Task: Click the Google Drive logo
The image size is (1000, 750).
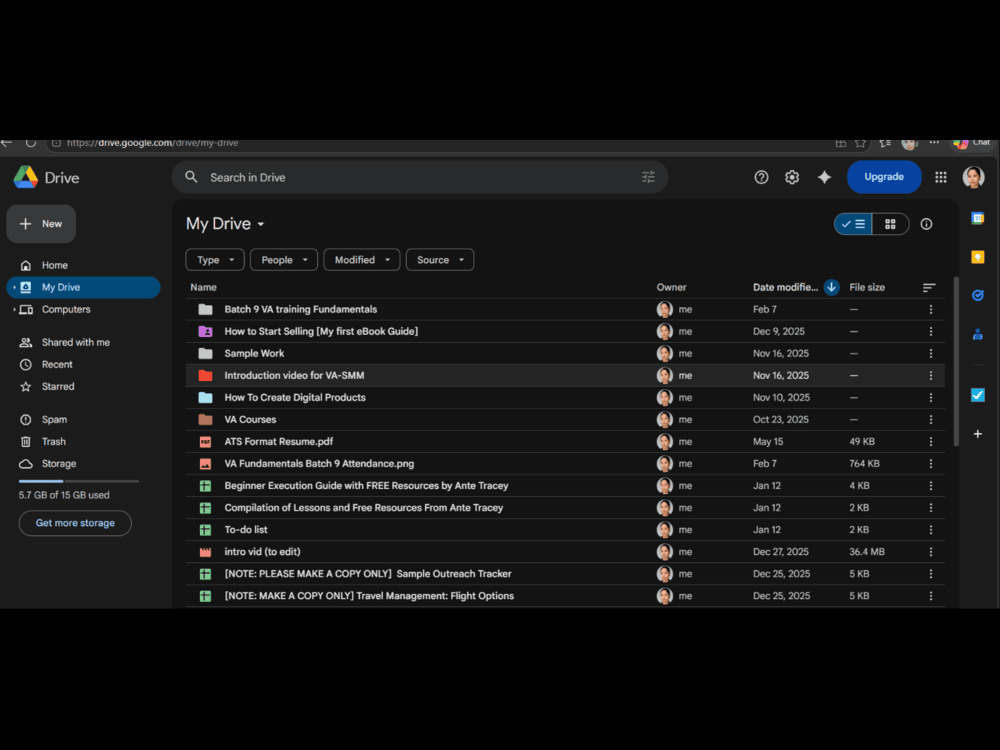Action: (x=26, y=177)
